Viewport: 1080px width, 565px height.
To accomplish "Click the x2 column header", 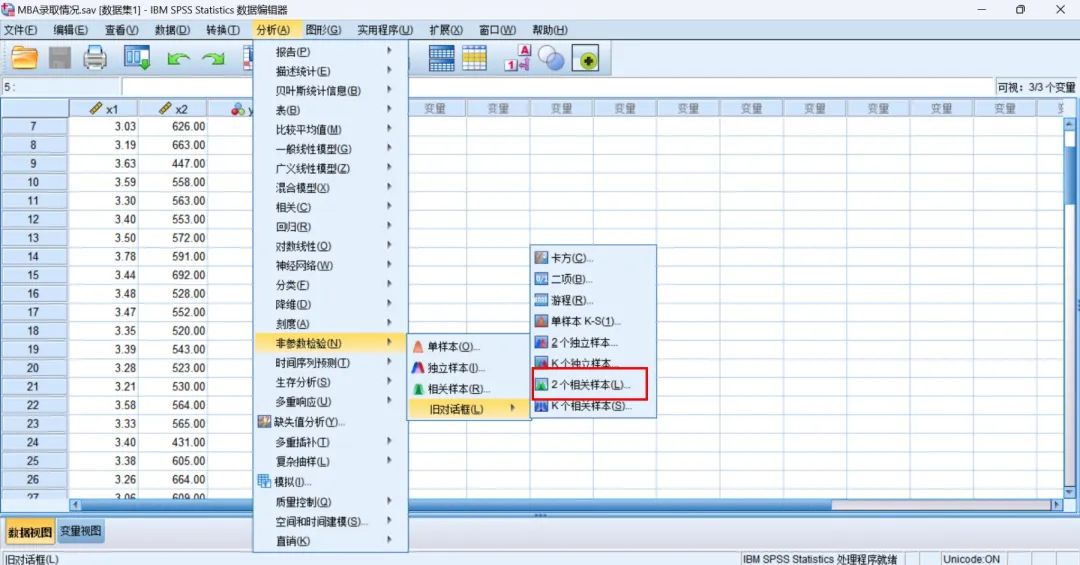I will 173,109.
